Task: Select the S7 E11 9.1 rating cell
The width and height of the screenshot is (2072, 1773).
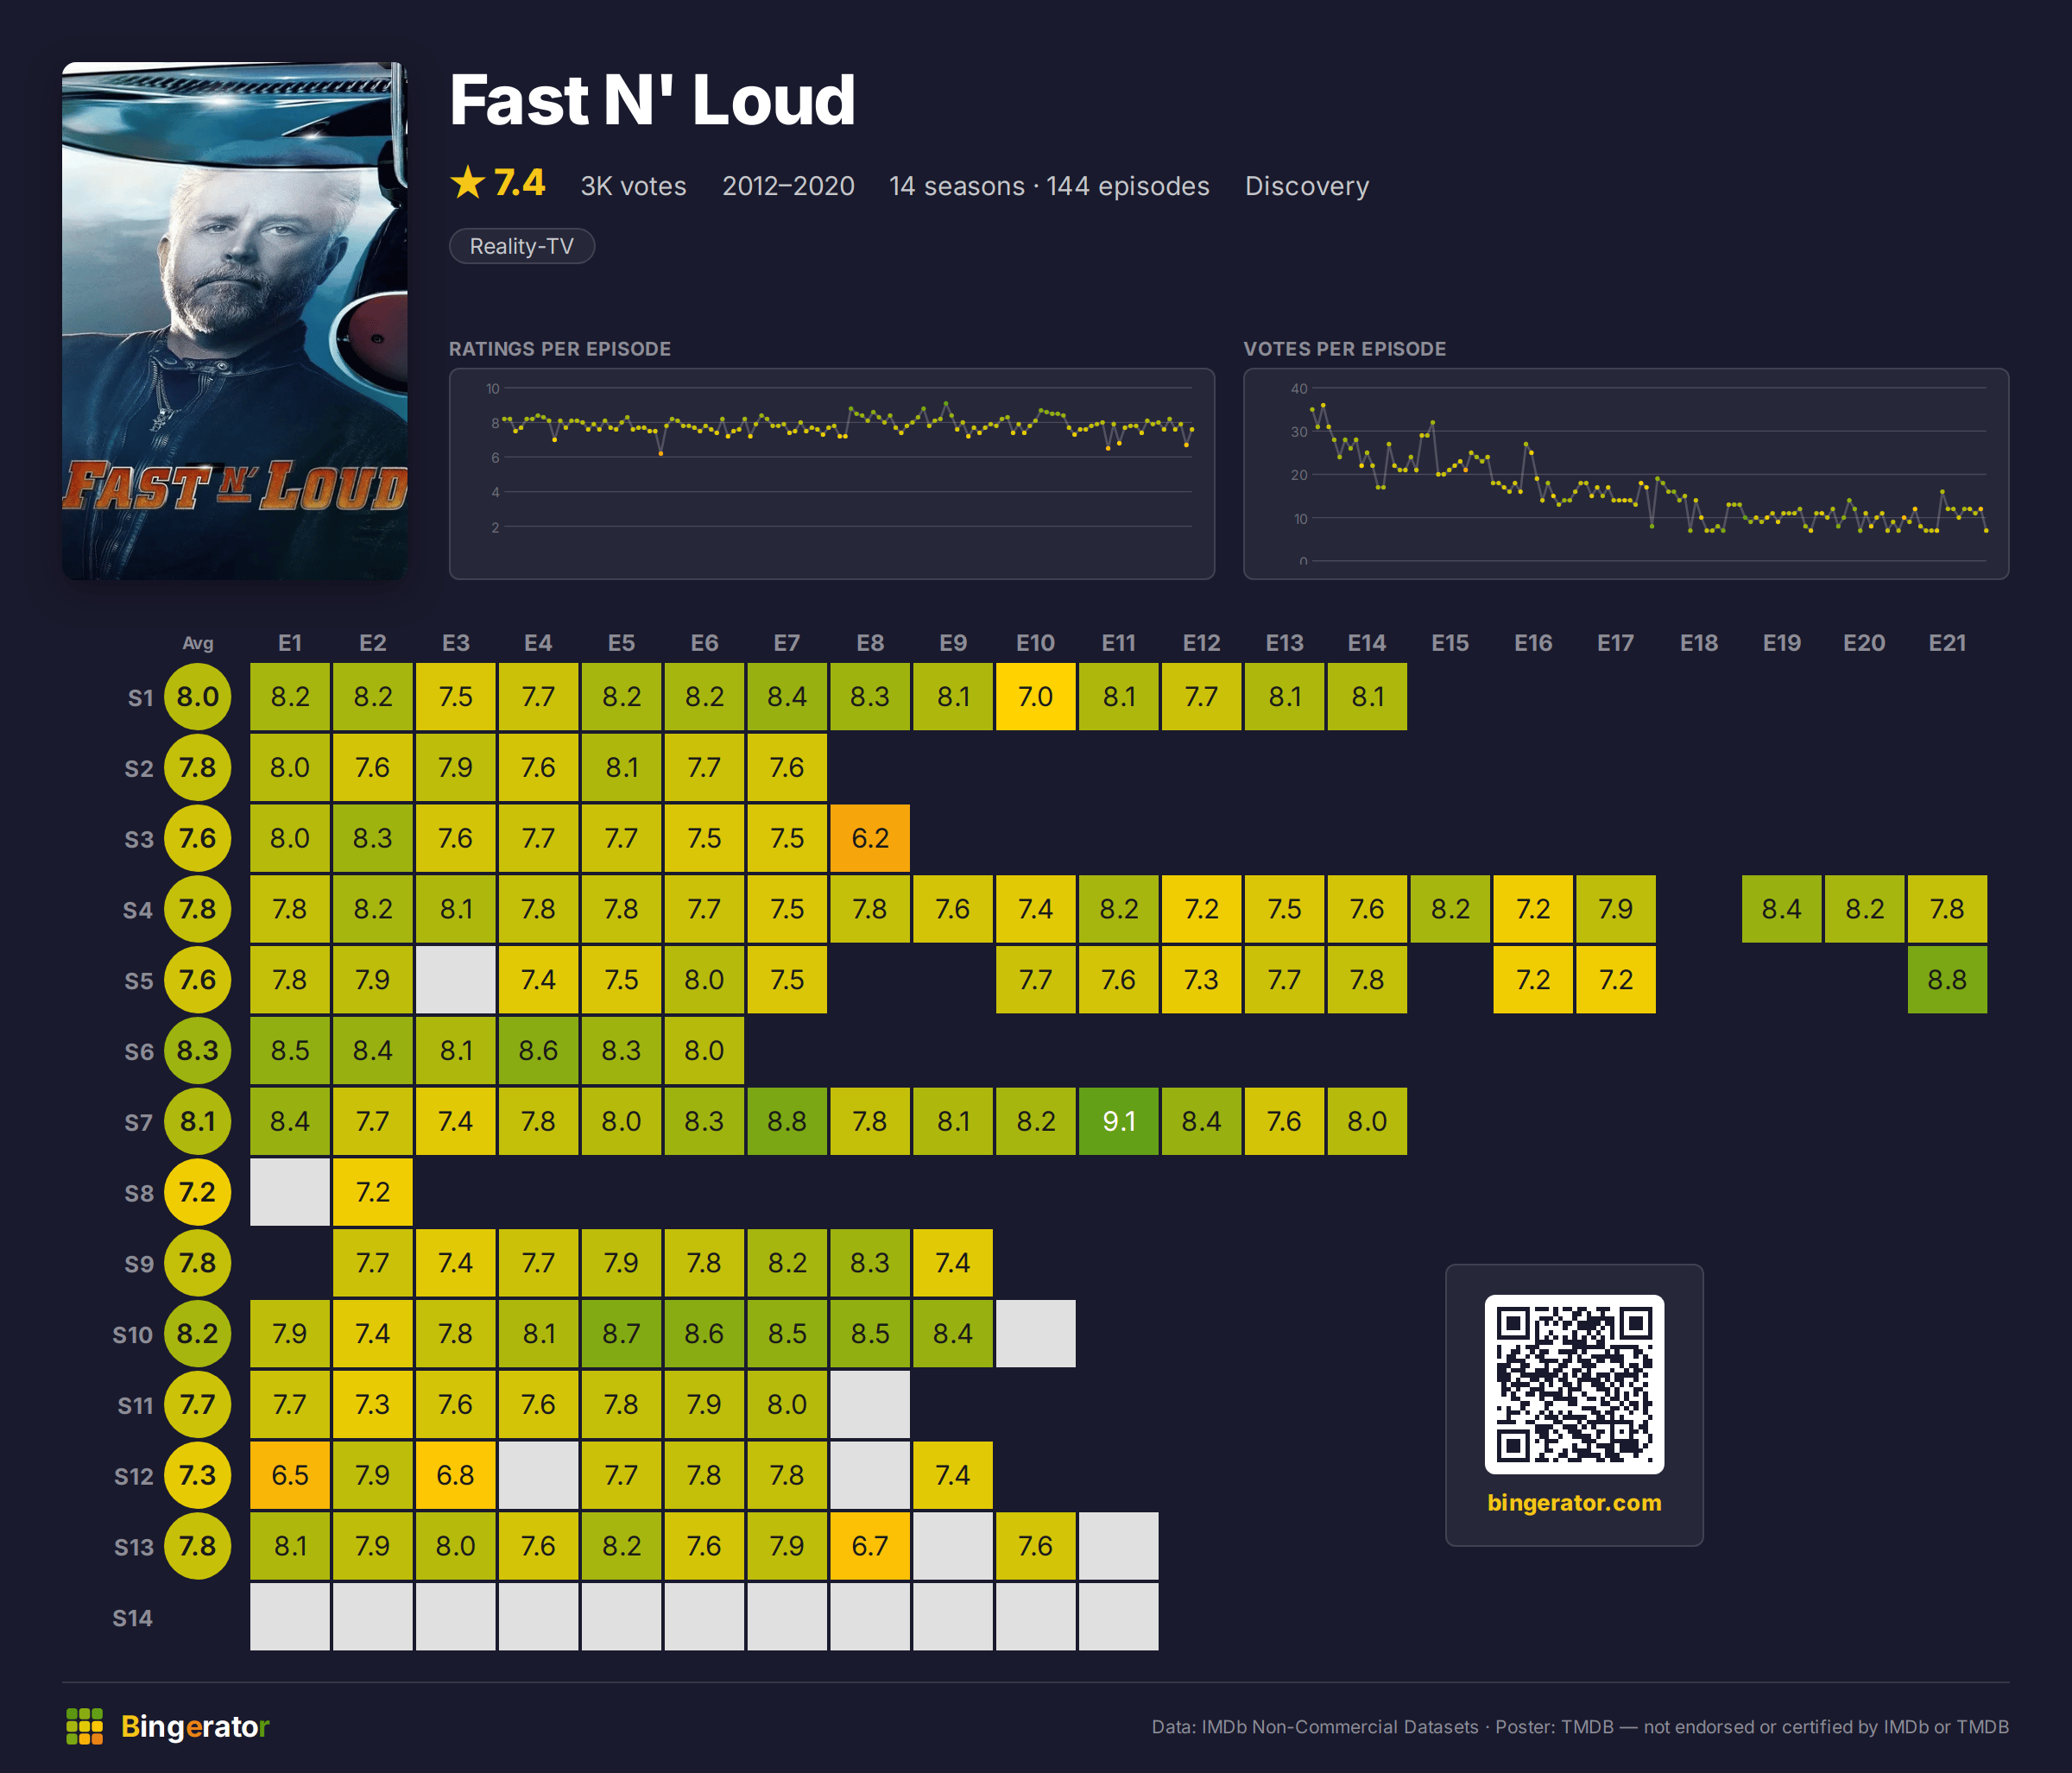Action: (1118, 1121)
